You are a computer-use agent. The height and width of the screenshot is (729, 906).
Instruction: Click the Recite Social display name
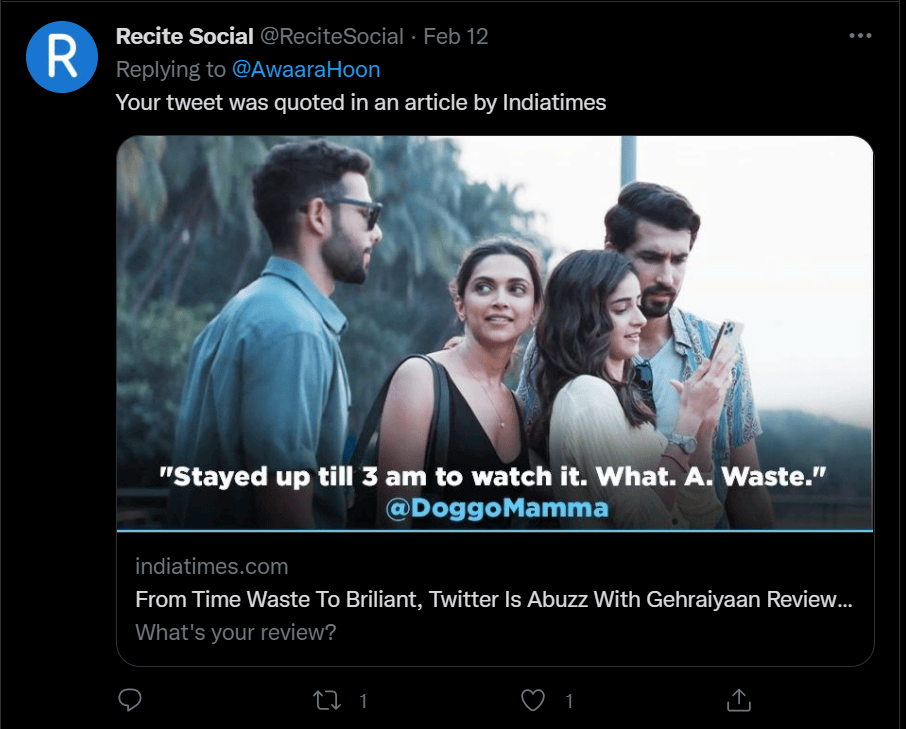(184, 37)
